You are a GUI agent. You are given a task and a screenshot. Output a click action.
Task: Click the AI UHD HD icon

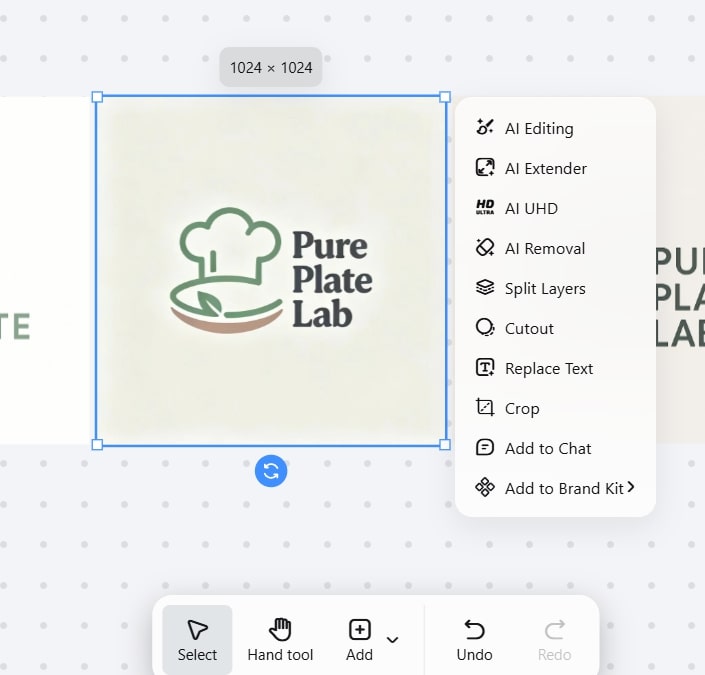click(485, 208)
